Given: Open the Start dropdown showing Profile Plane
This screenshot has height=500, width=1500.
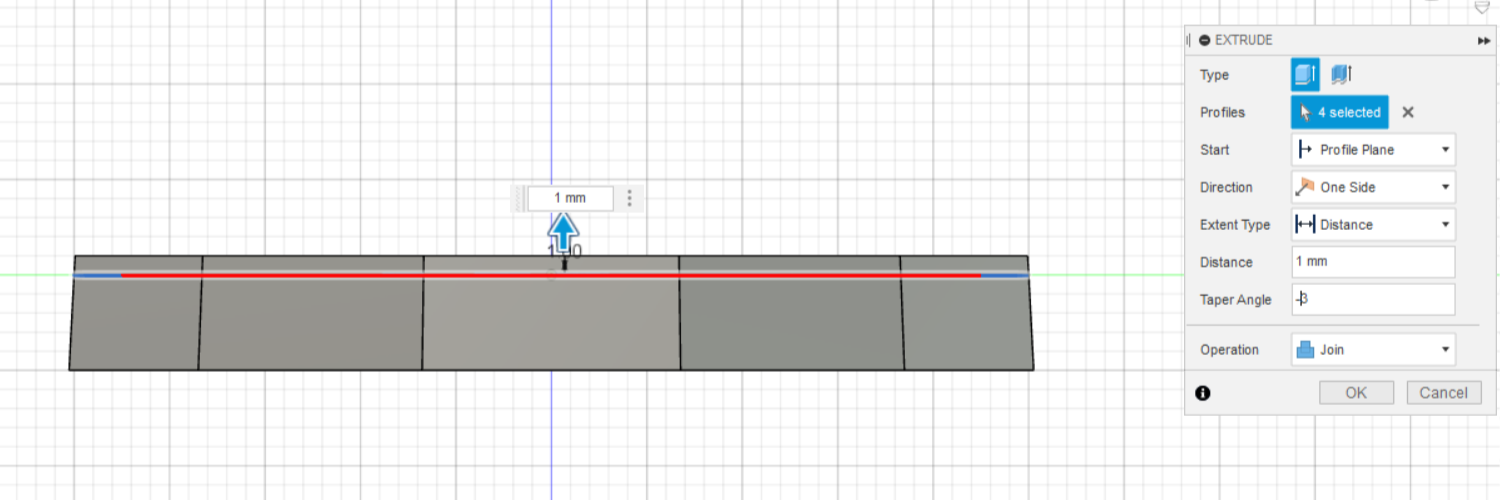Looking at the screenshot, I should (1373, 150).
